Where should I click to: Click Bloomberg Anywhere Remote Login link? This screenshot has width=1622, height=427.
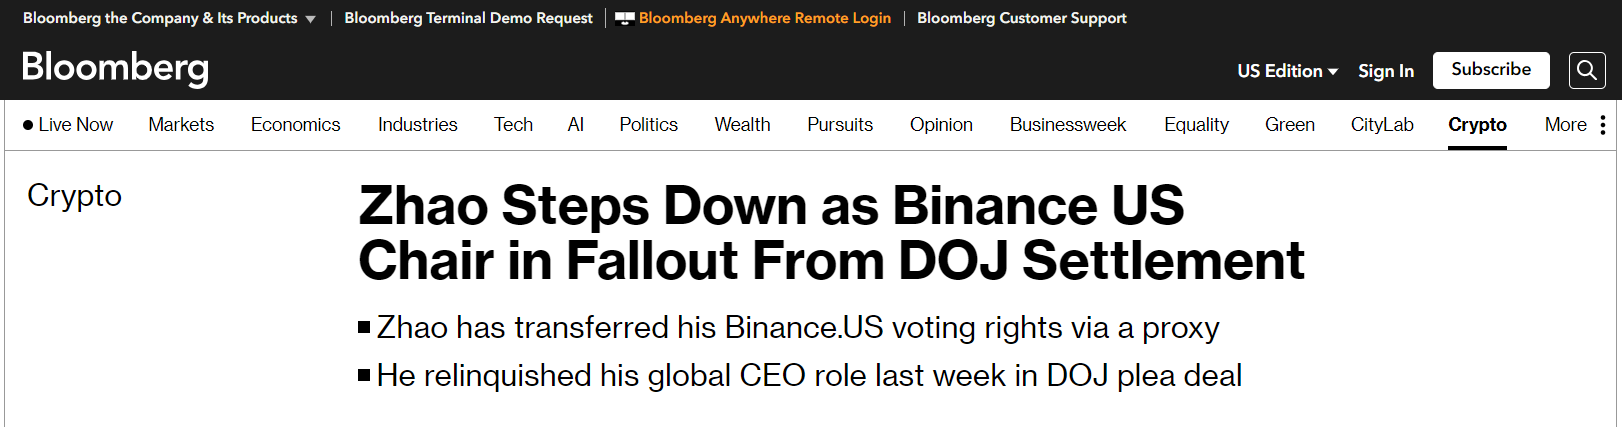[764, 18]
